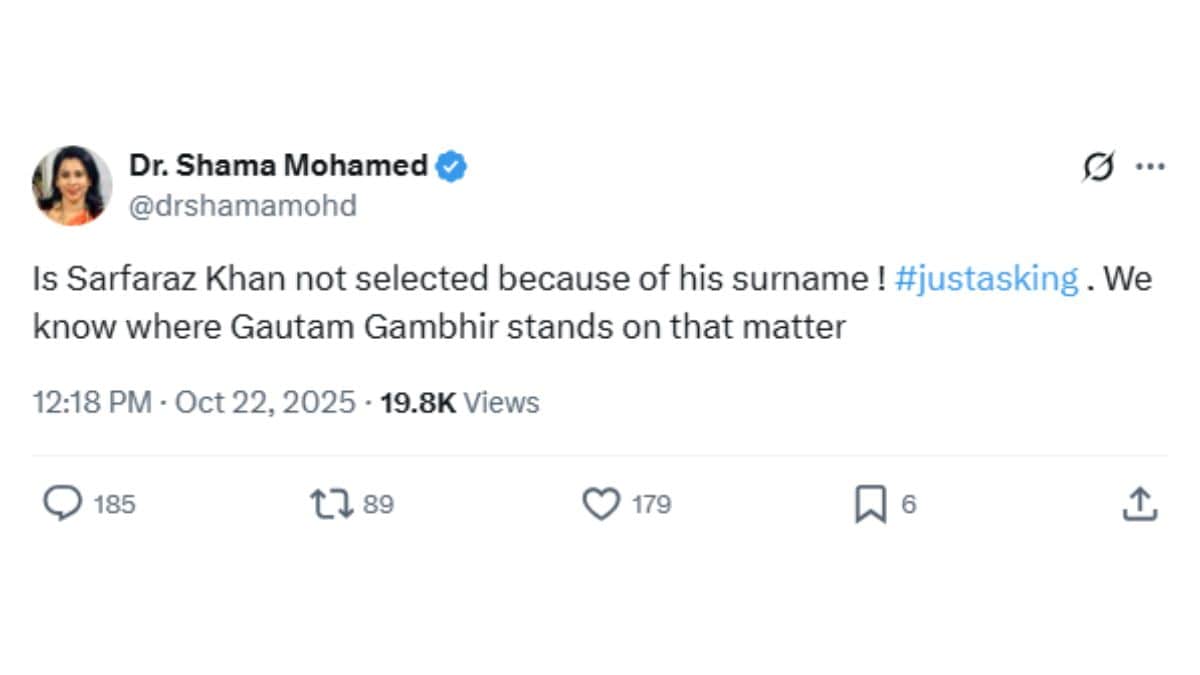
Task: Click the share upload arrow icon
Action: pyautogui.click(x=1139, y=504)
